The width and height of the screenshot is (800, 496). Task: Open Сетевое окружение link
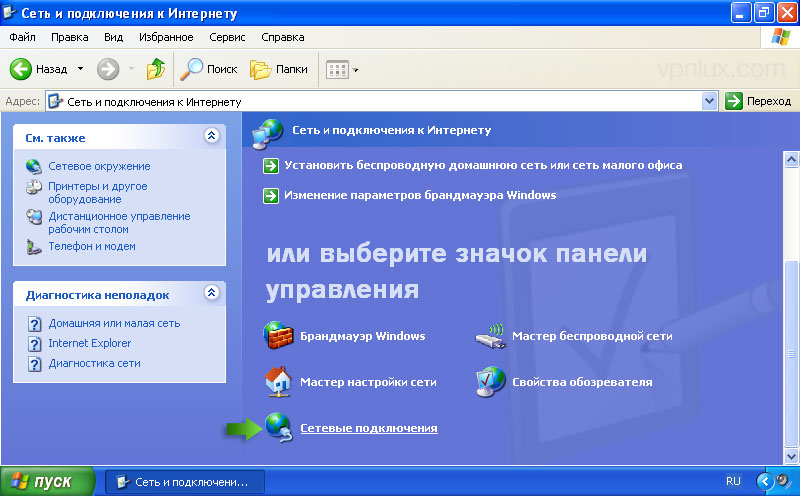point(99,166)
